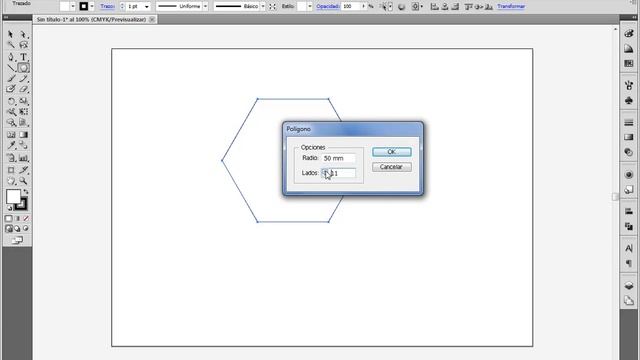
Task: Open the Align panel icon
Action: pyautogui.click(x=629, y=211)
